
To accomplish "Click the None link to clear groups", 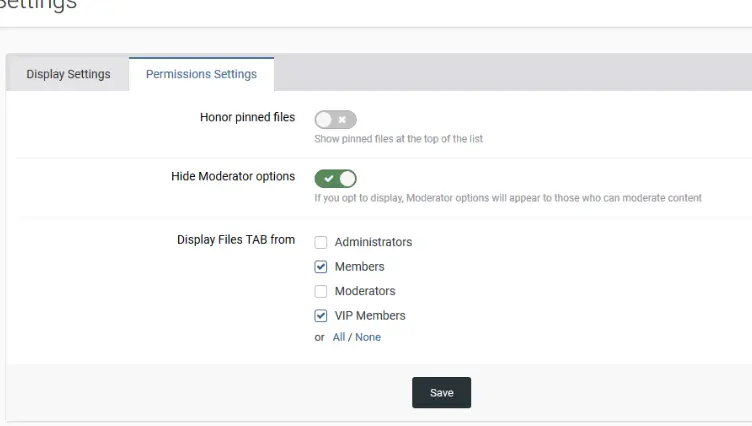I will [x=368, y=337].
